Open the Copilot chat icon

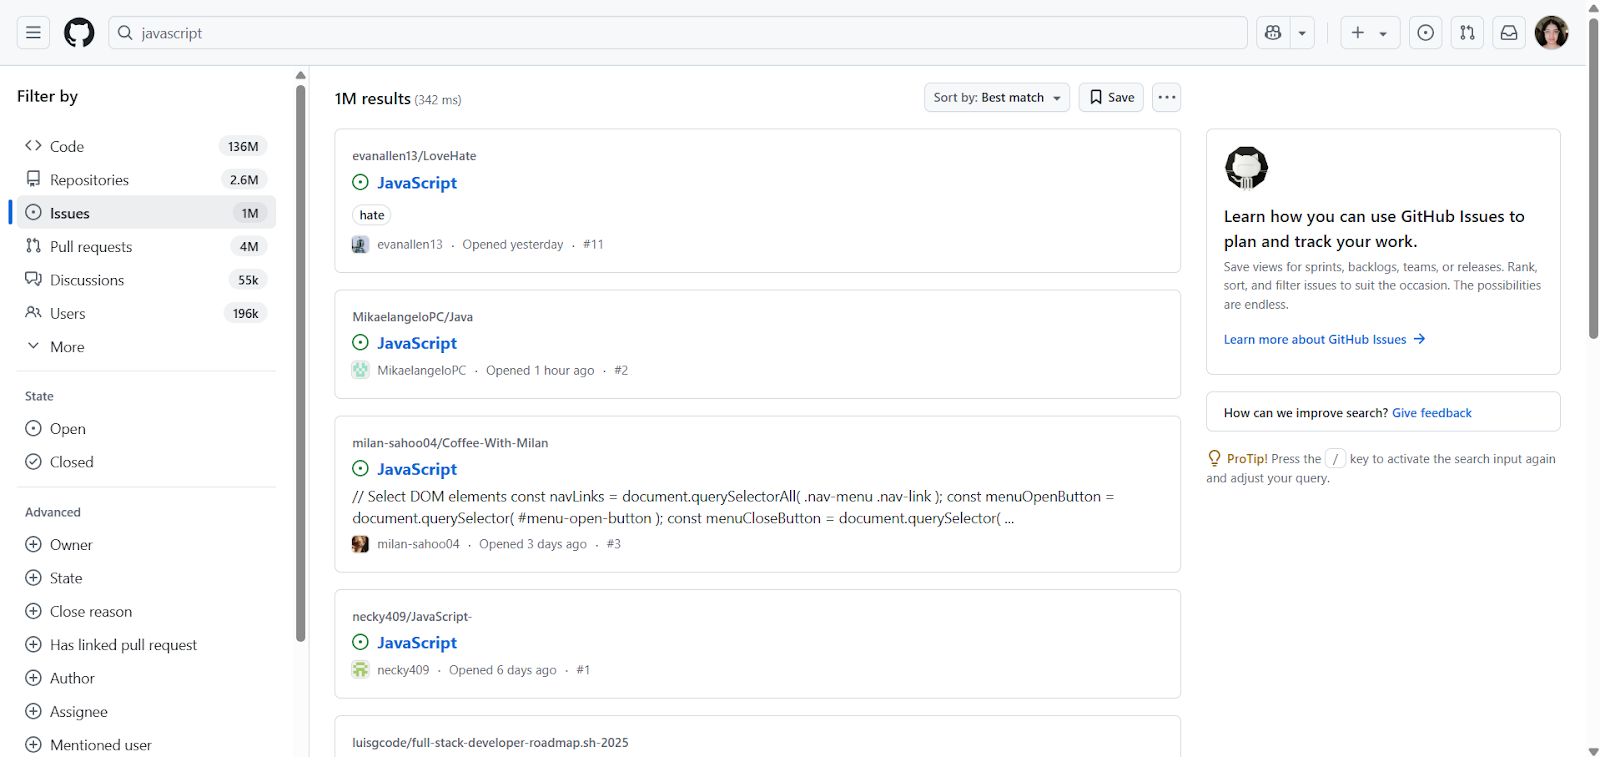click(x=1273, y=33)
